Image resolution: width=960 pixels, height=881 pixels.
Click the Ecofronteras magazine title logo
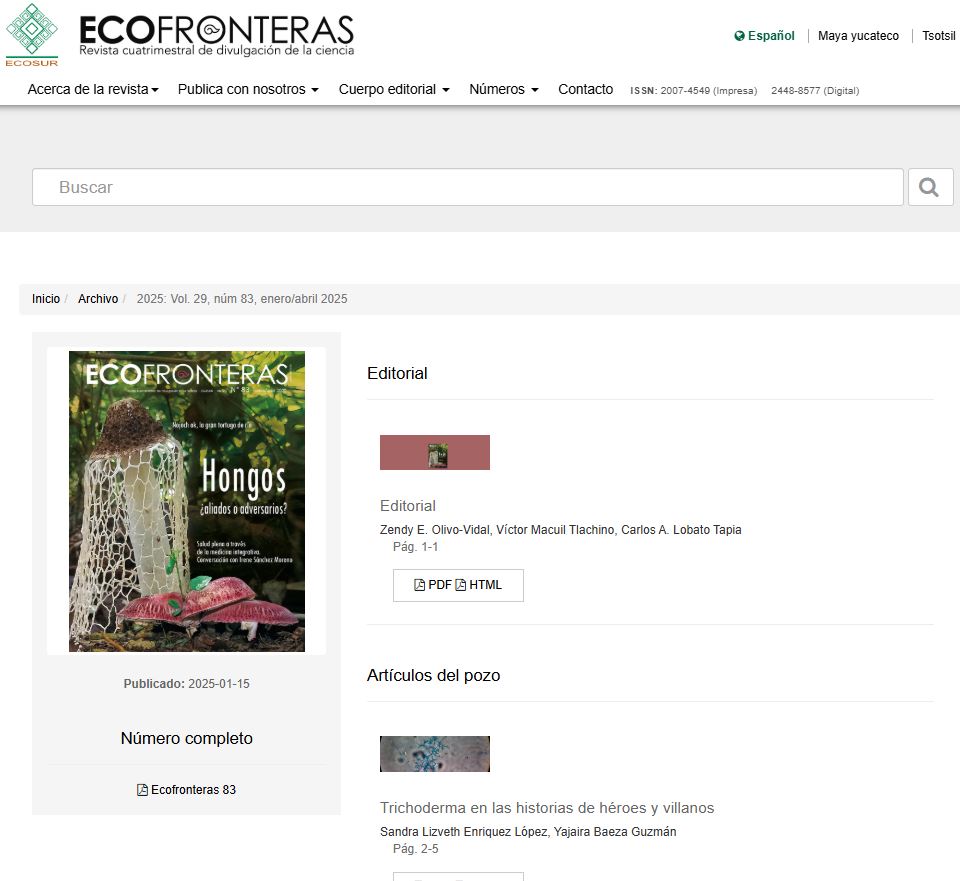click(217, 36)
